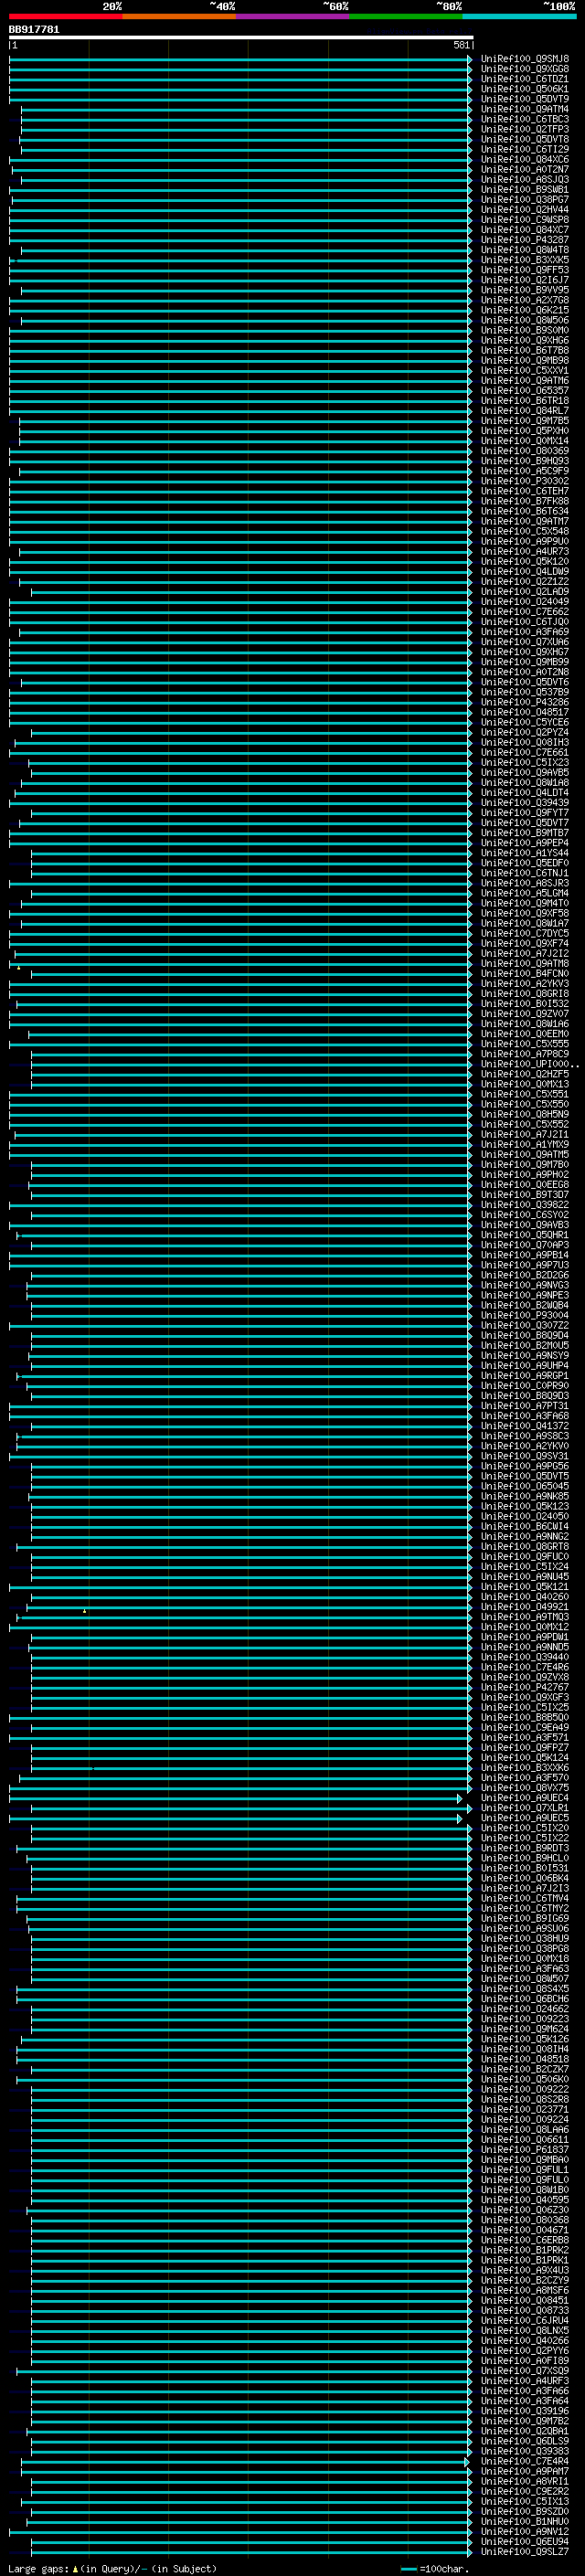
Task: Select hit label UniRef100_Q6K215
Action: 525,310
